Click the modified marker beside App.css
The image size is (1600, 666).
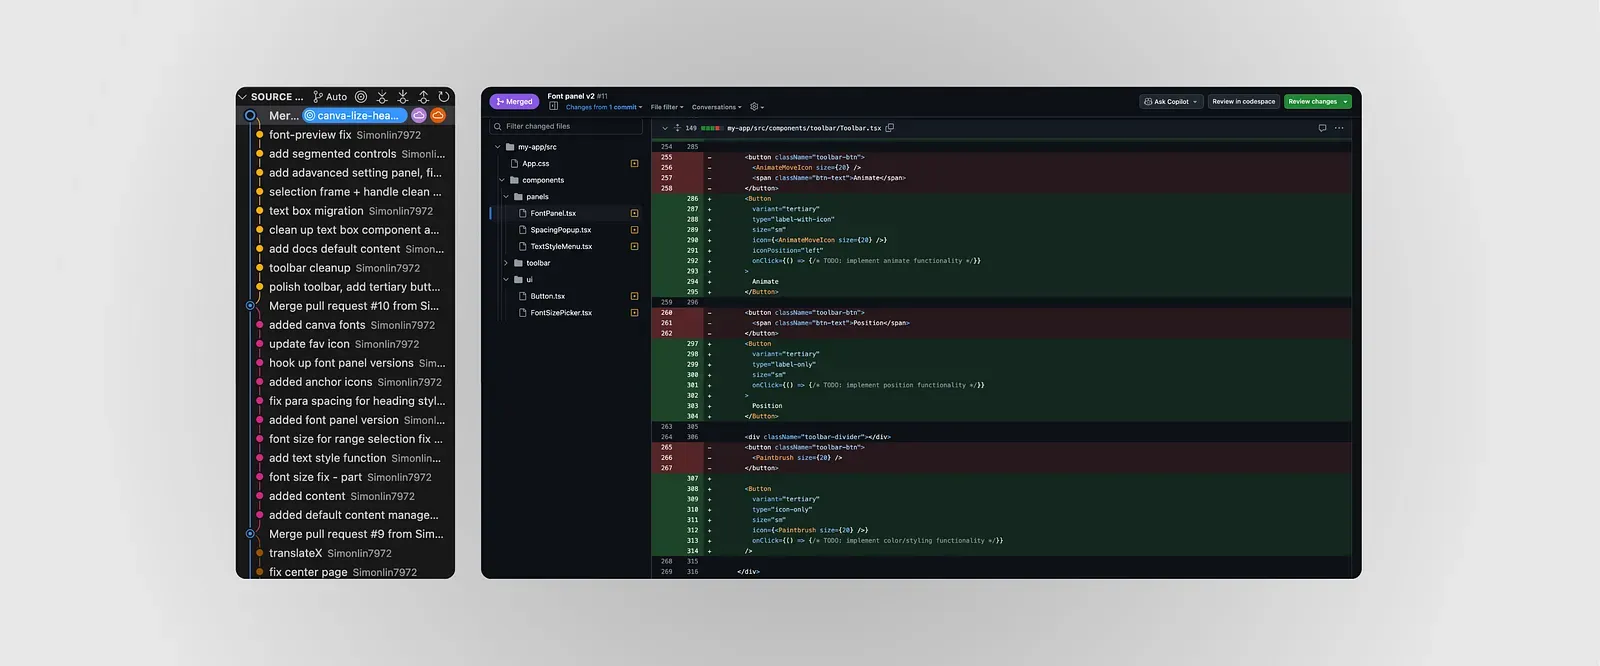(x=634, y=163)
